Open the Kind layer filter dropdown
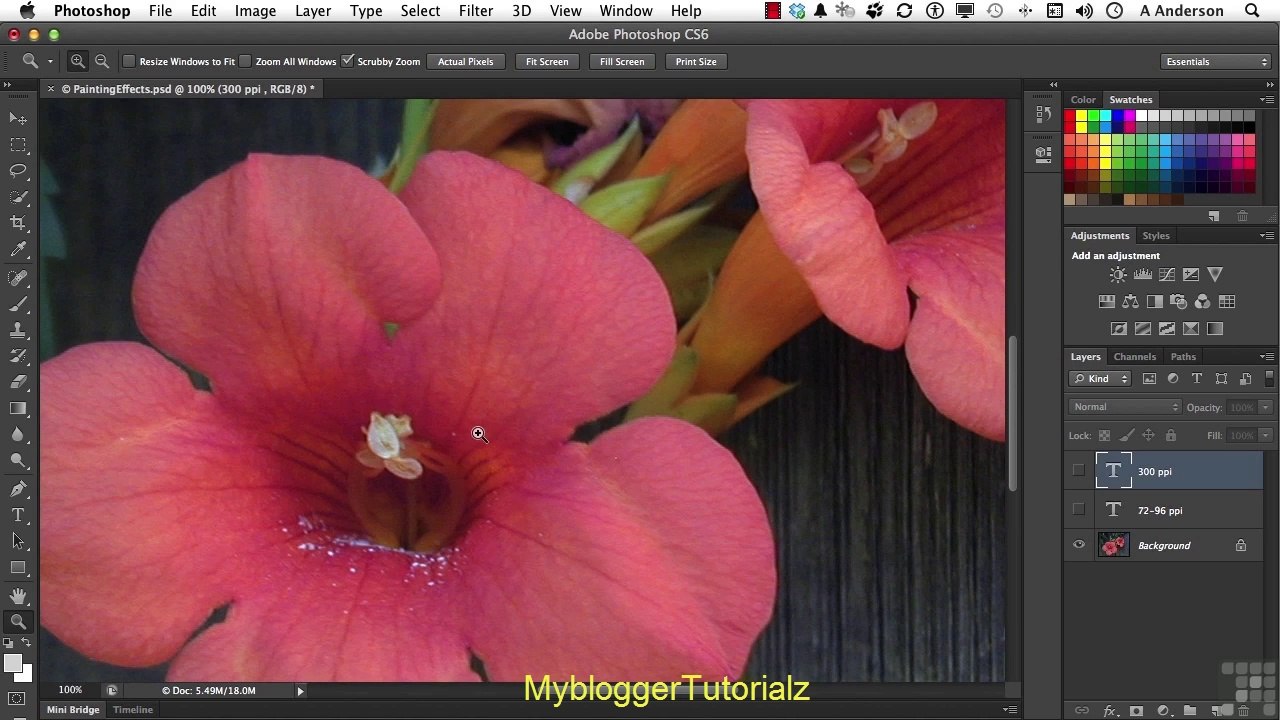Viewport: 1280px width, 720px height. pyautogui.click(x=1100, y=379)
